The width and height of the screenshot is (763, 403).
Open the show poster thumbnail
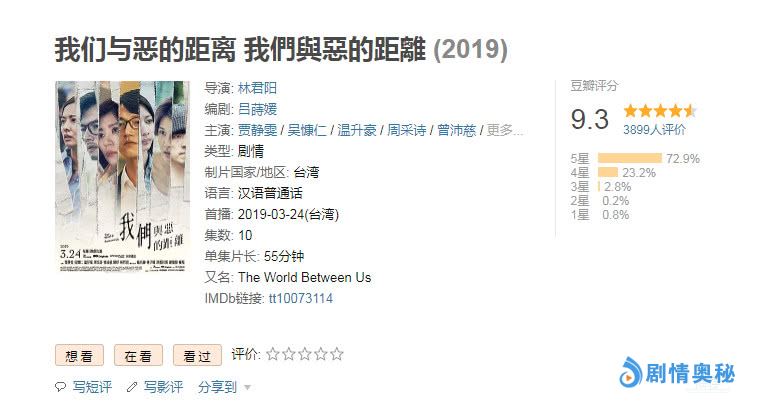[122, 177]
